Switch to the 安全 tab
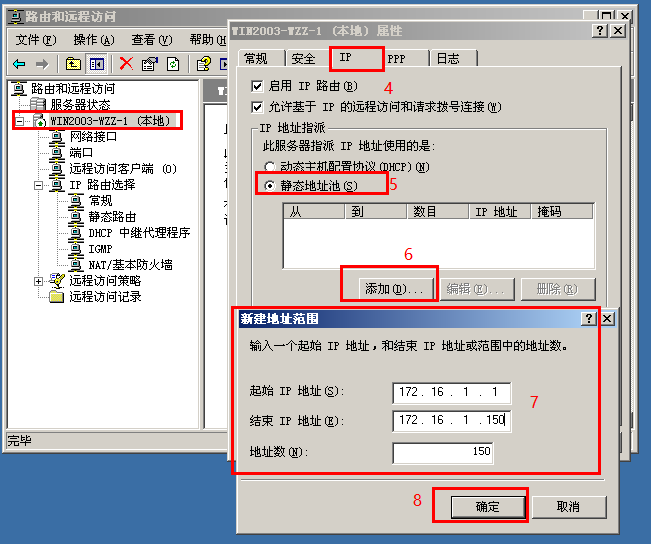Screen dimensions: 651x544 308,58
